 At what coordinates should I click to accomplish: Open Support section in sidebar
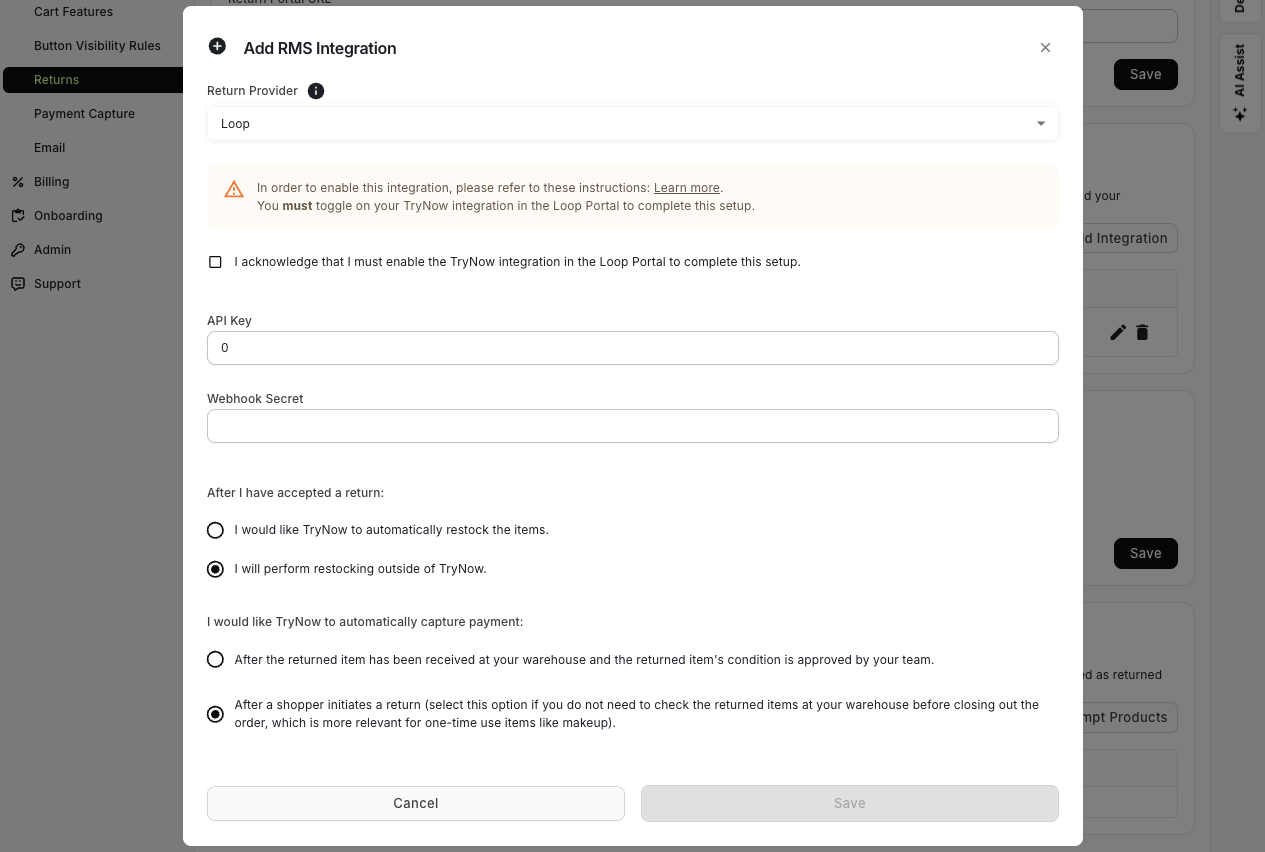pos(57,284)
